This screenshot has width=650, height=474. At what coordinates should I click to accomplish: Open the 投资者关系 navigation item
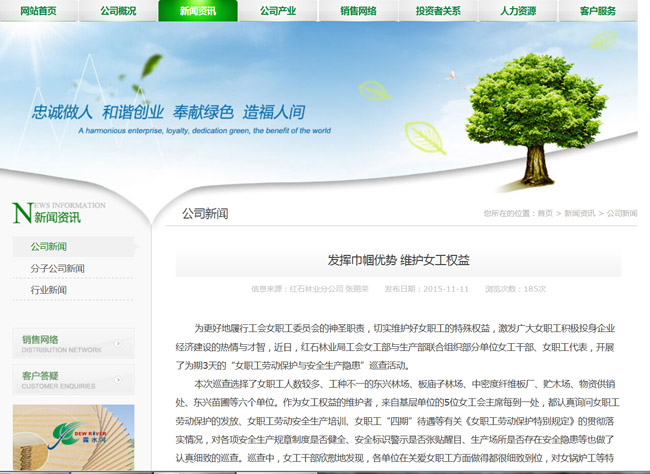pyautogui.click(x=438, y=11)
